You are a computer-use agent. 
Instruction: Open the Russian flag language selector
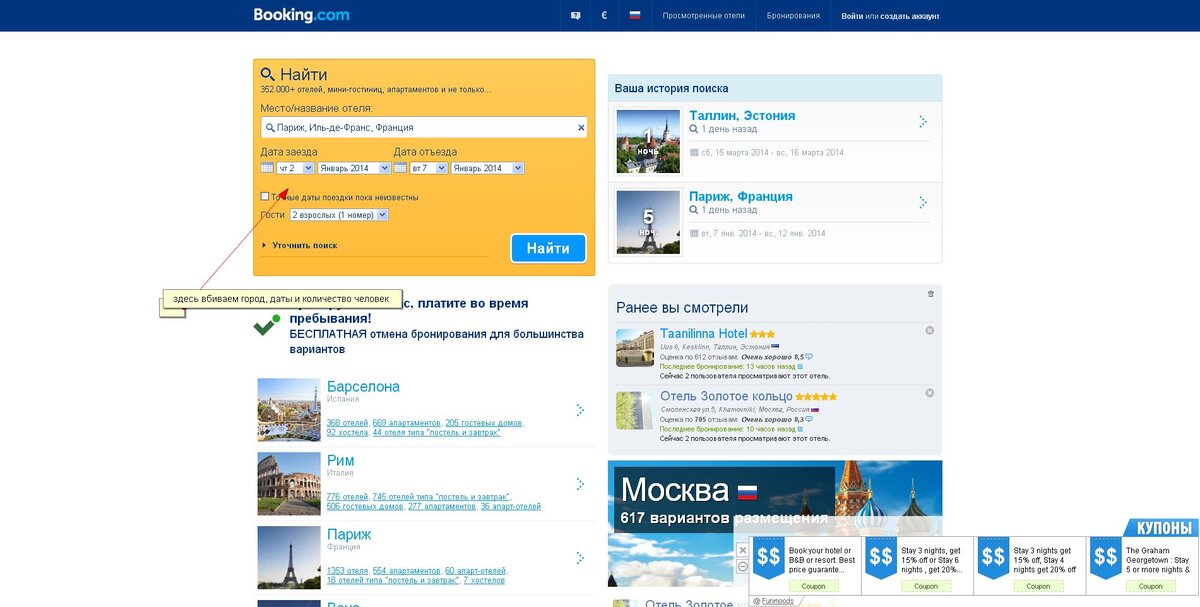pos(634,16)
